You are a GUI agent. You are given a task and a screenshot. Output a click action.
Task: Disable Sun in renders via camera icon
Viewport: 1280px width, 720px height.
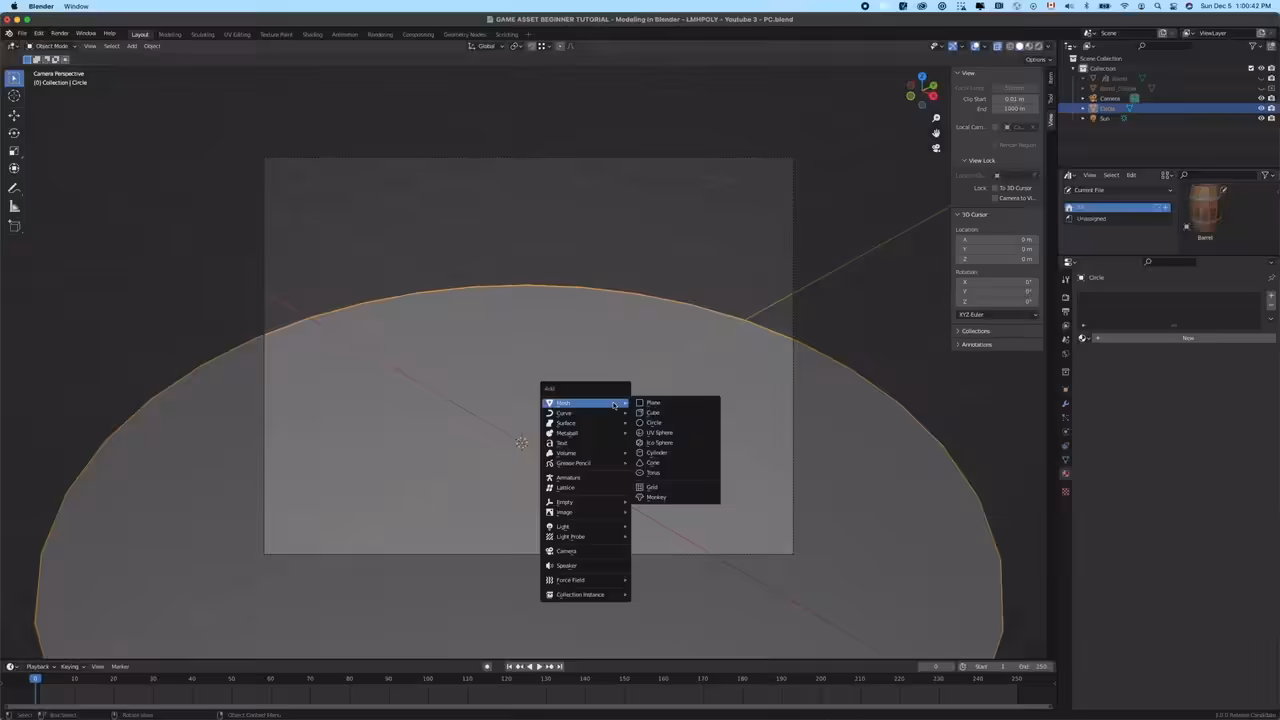coord(1271,118)
